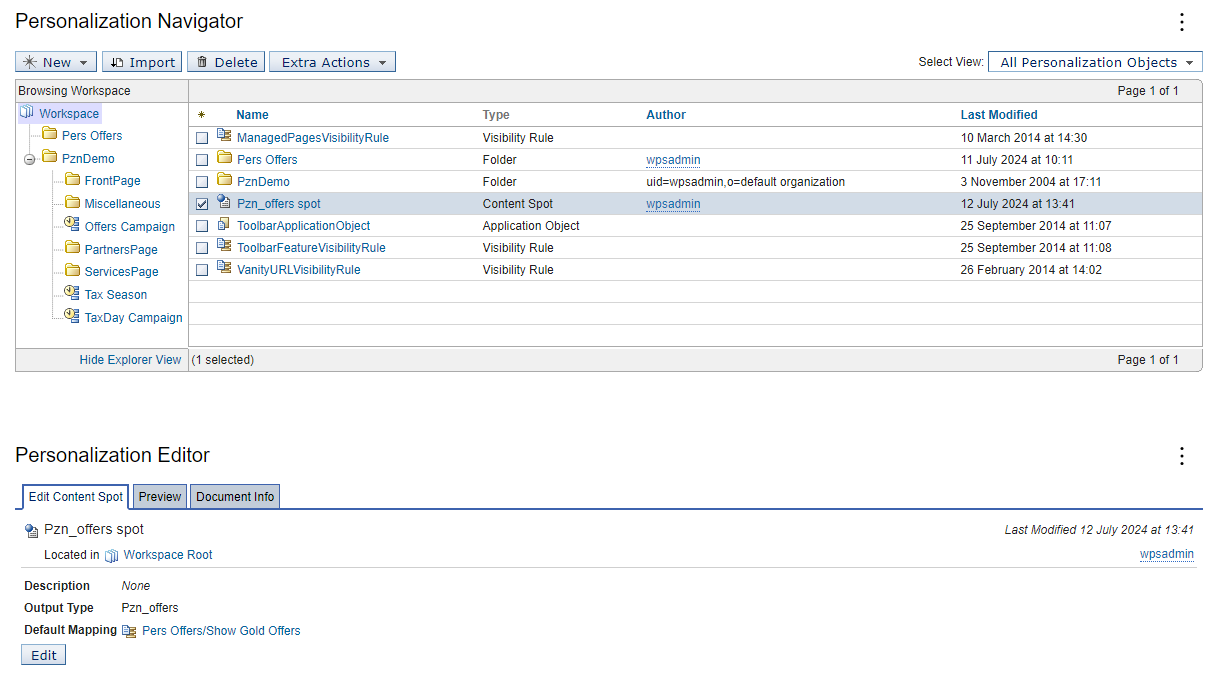Click Hide Explorer View link
1216x679 pixels.
pos(130,360)
